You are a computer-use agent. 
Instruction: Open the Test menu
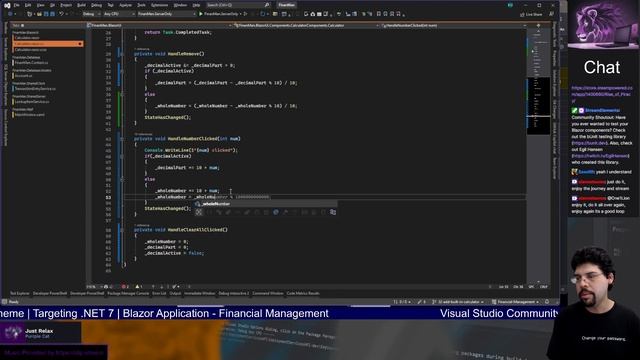coord(110,5)
